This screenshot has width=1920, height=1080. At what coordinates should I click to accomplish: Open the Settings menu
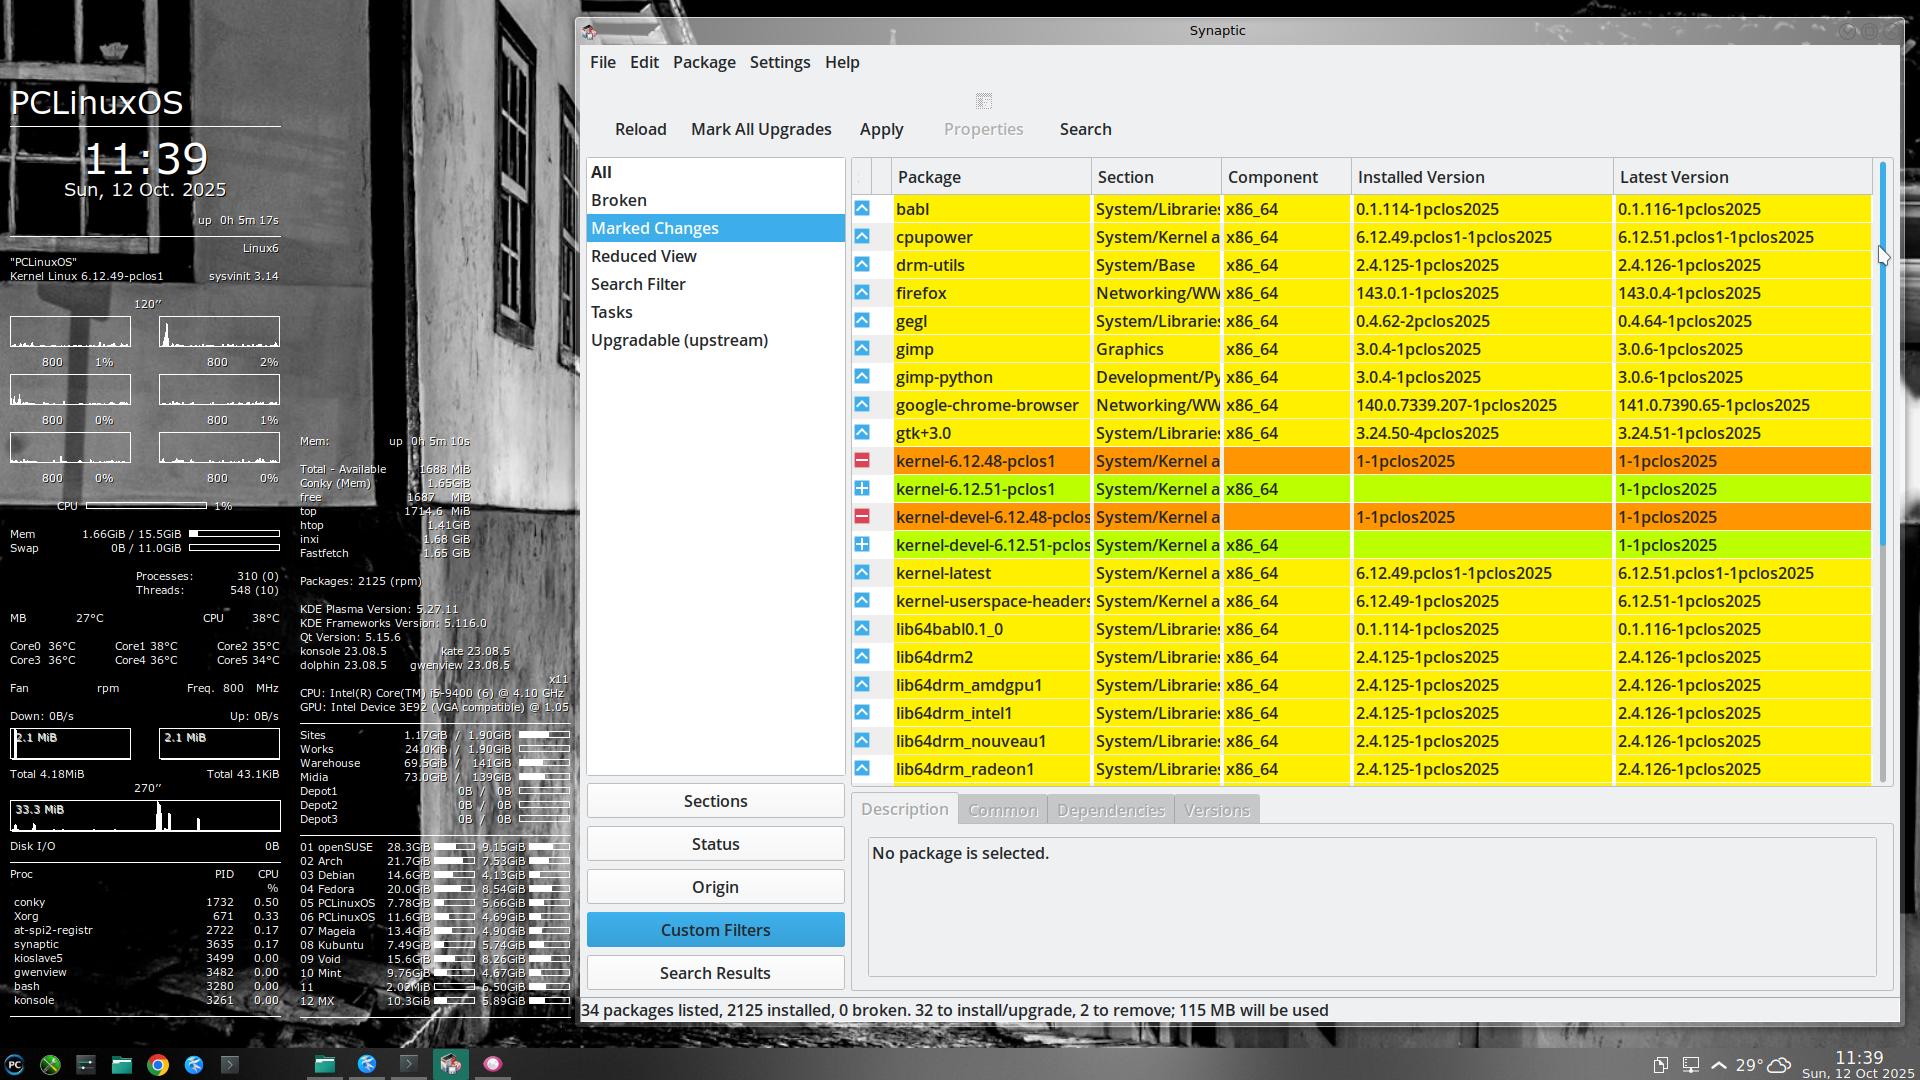(779, 62)
